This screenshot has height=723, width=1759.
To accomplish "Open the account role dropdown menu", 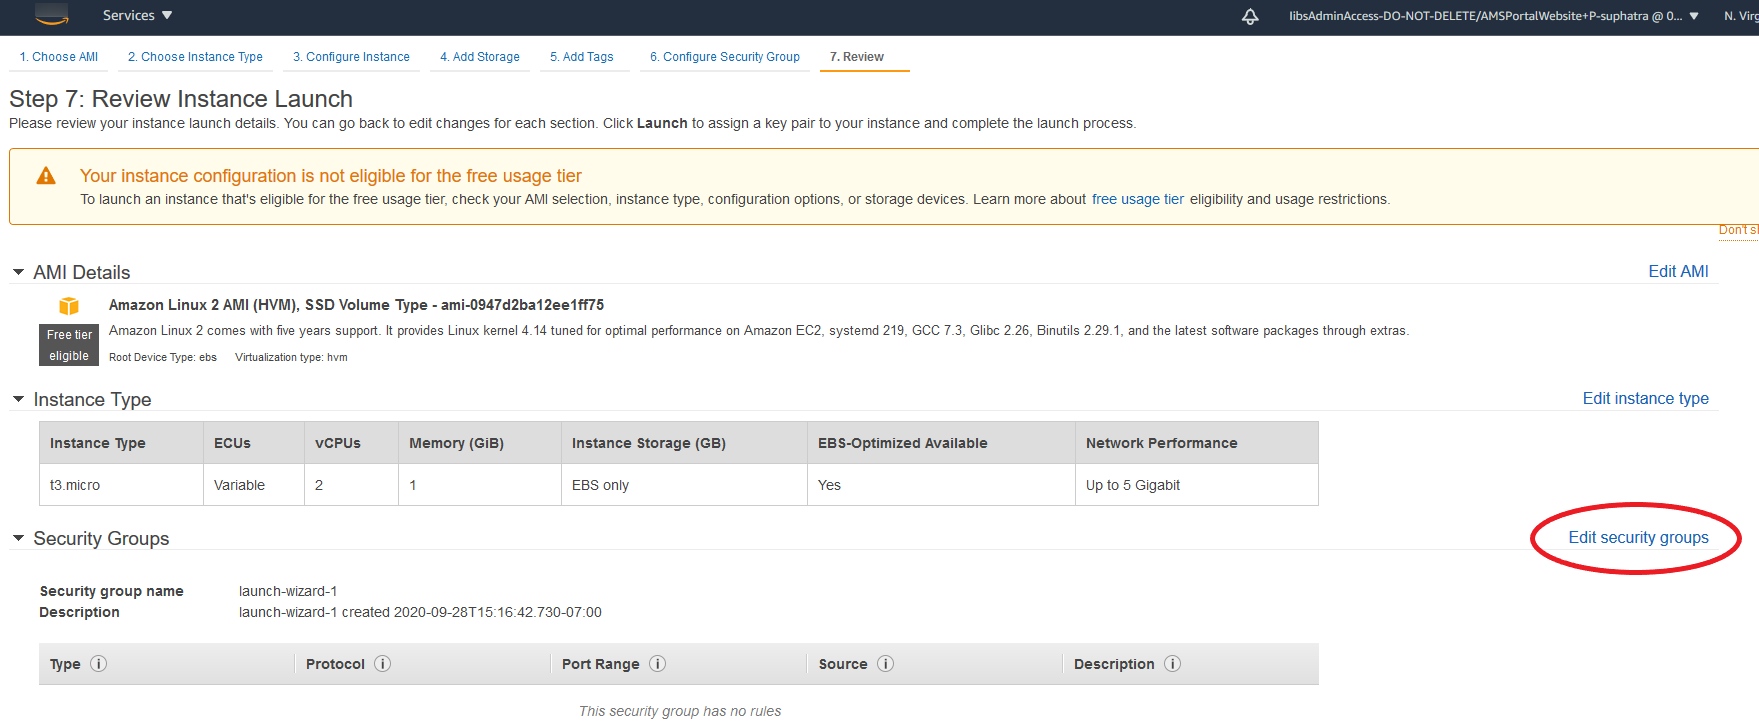I will click(1493, 16).
